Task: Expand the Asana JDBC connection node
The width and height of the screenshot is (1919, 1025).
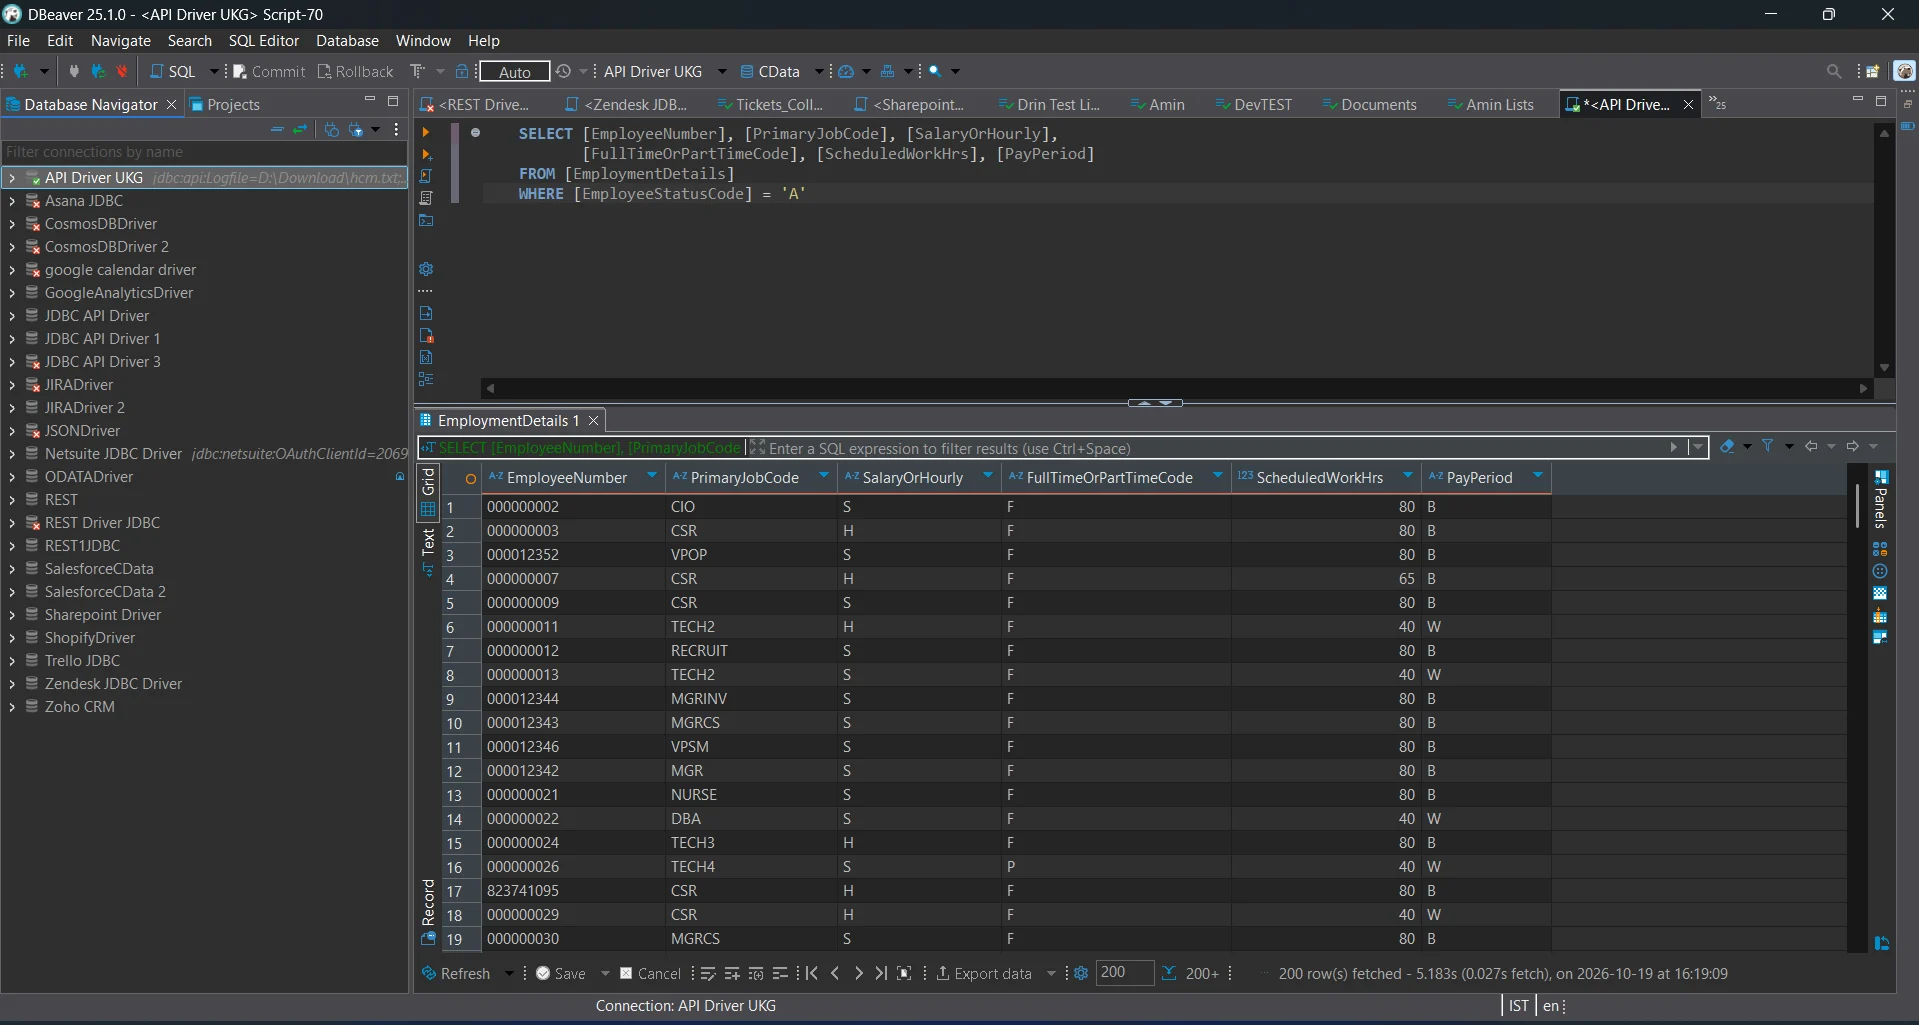Action: [x=11, y=200]
